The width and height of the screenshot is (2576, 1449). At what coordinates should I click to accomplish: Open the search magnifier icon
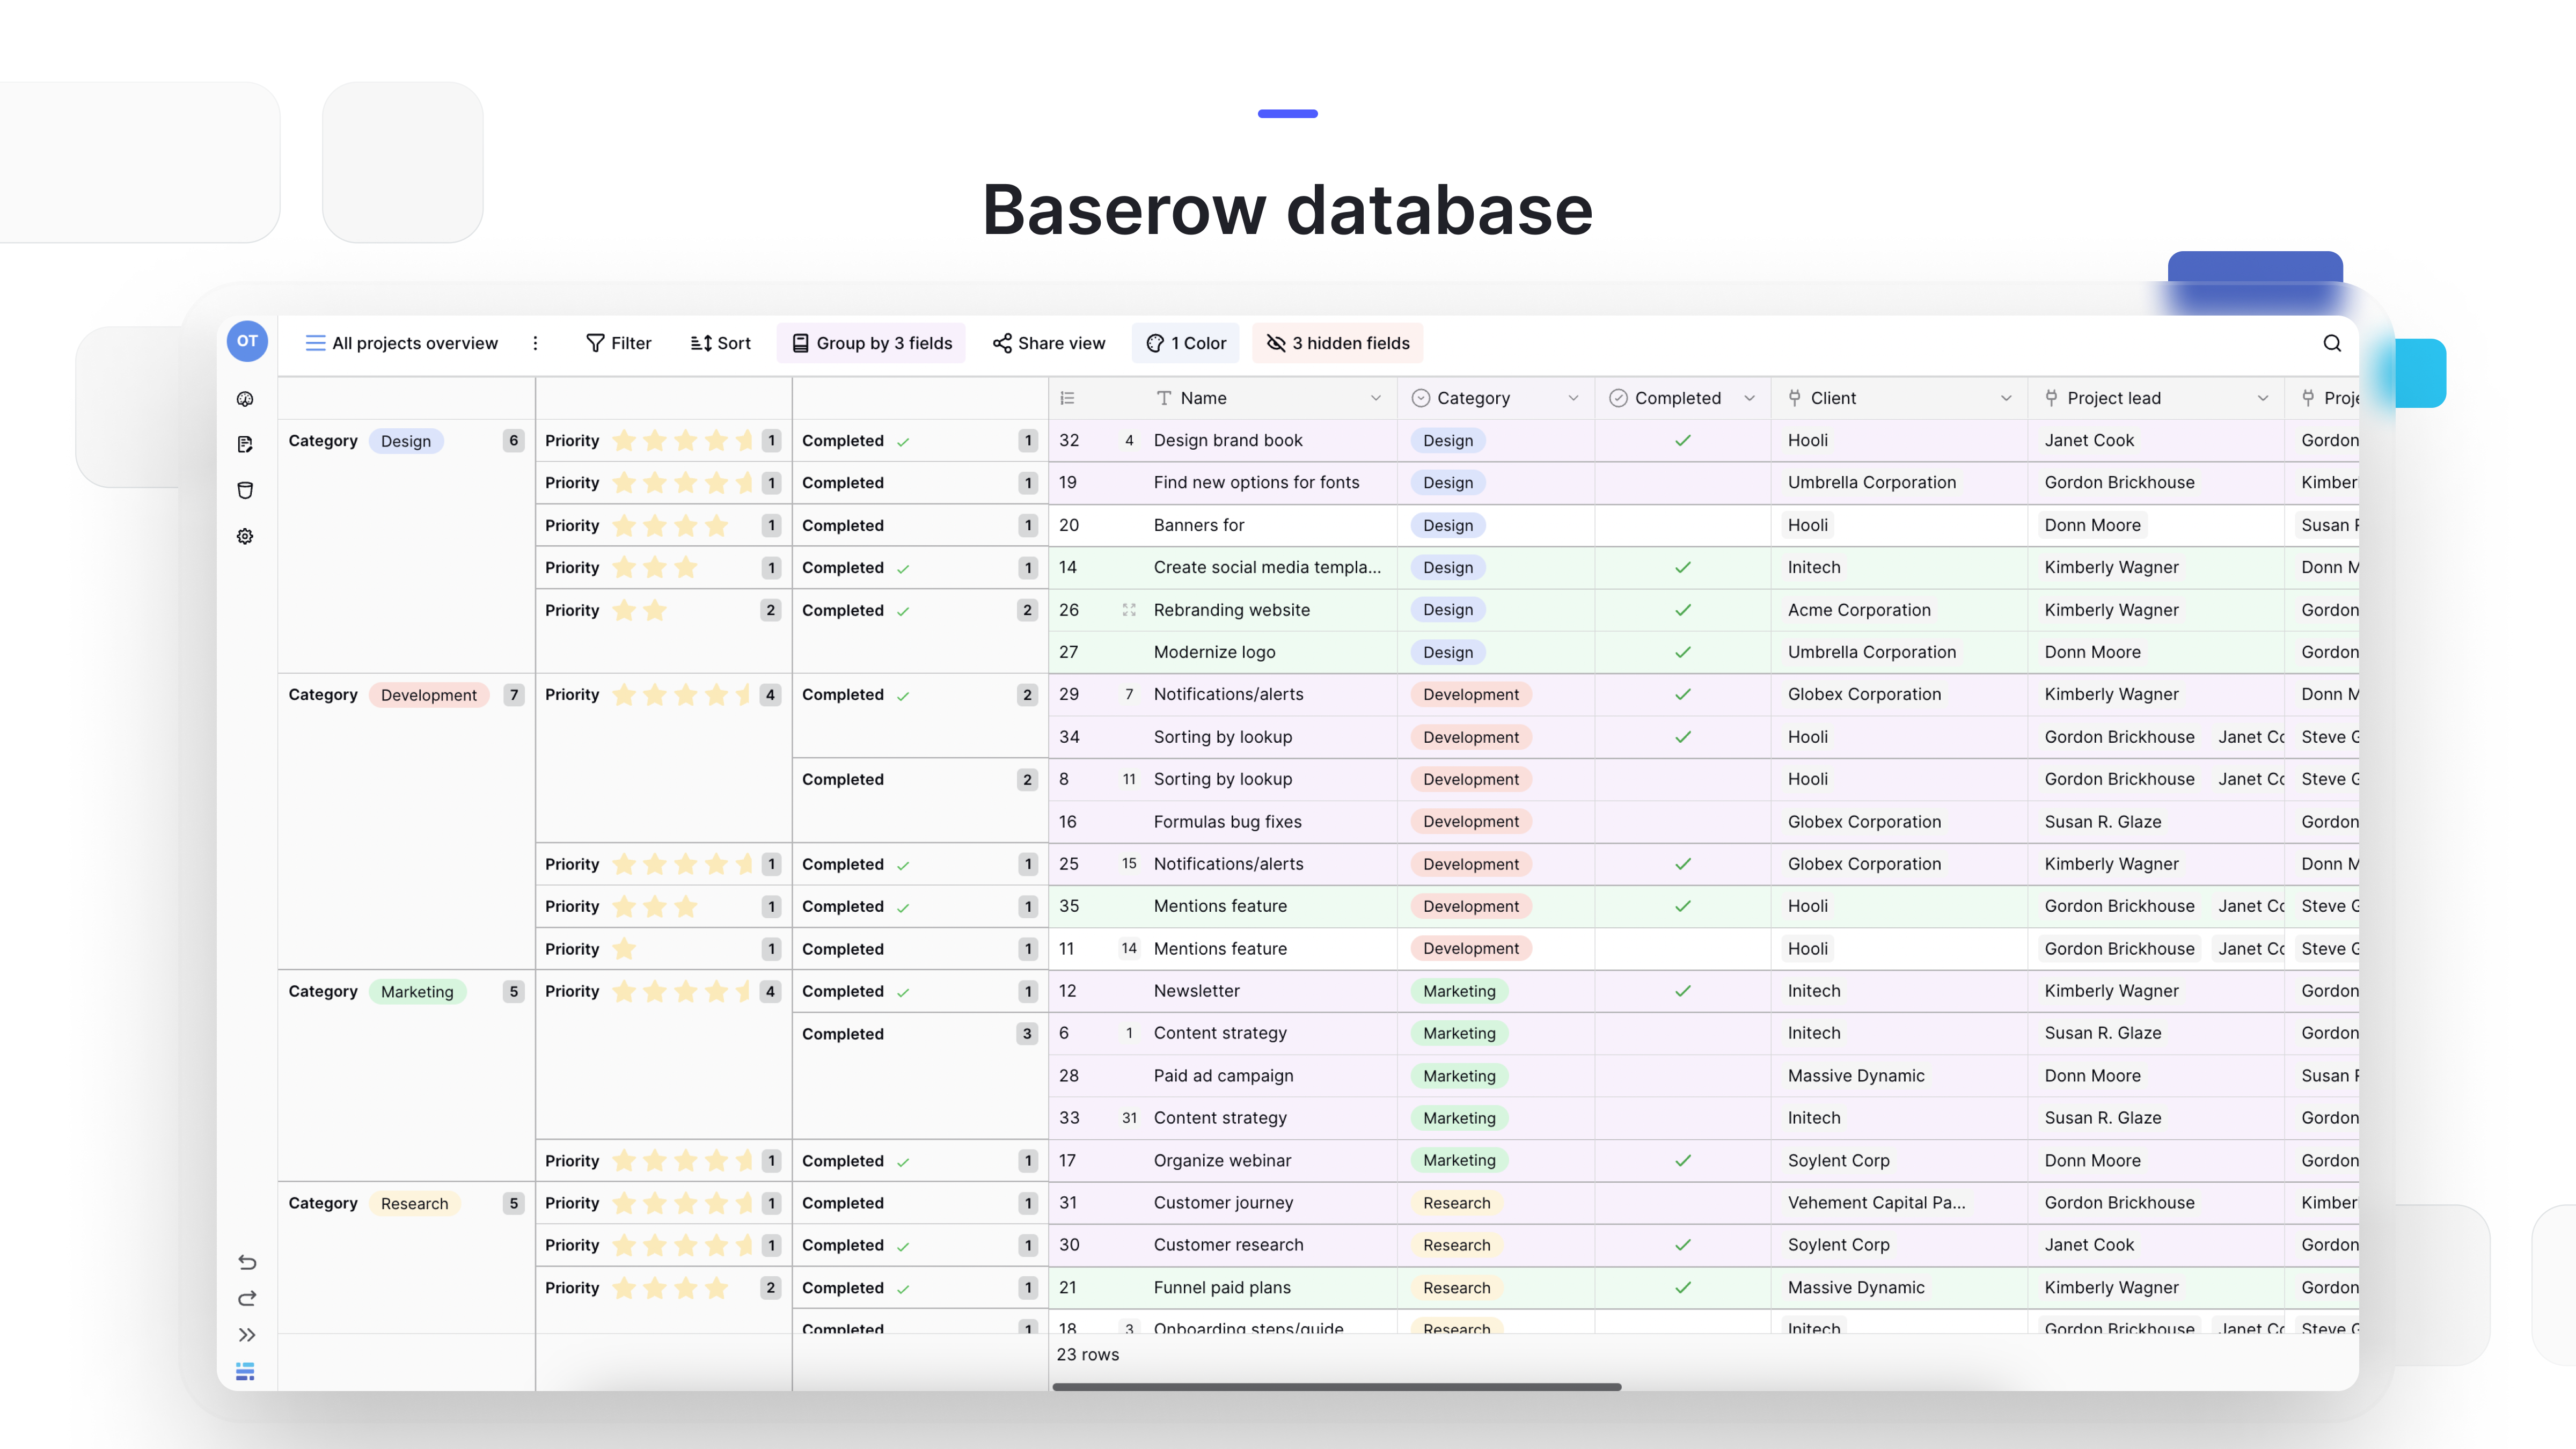pyautogui.click(x=2332, y=343)
